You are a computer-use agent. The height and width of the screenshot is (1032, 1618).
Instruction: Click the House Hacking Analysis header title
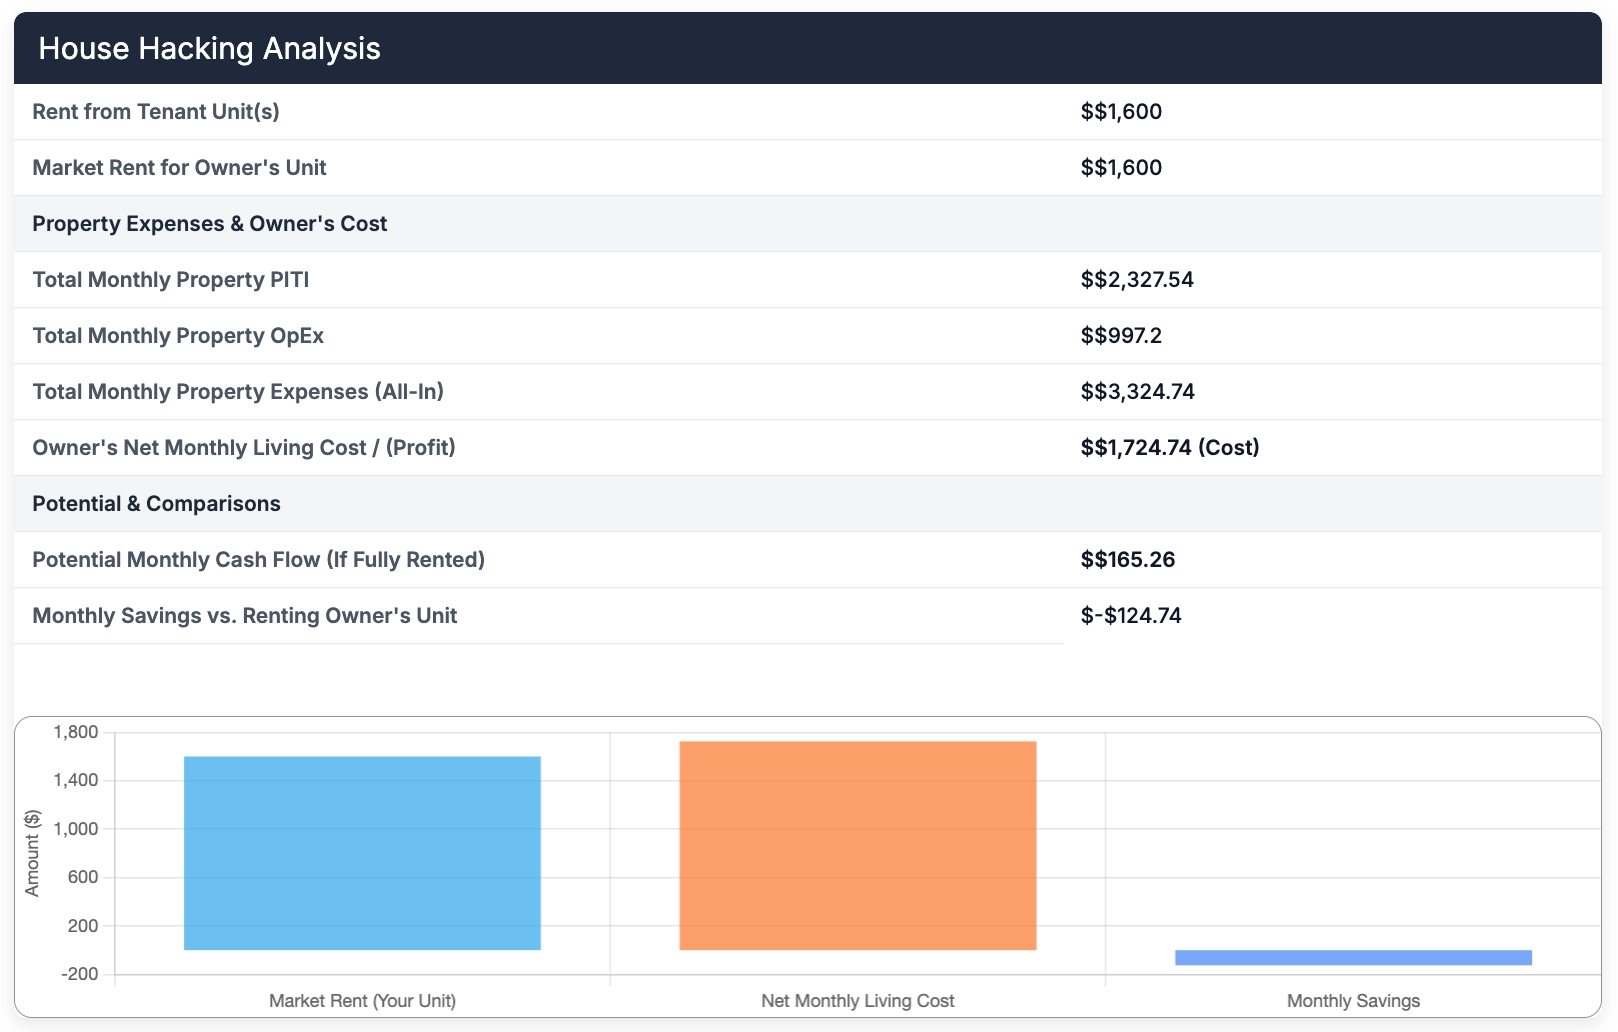tap(209, 49)
